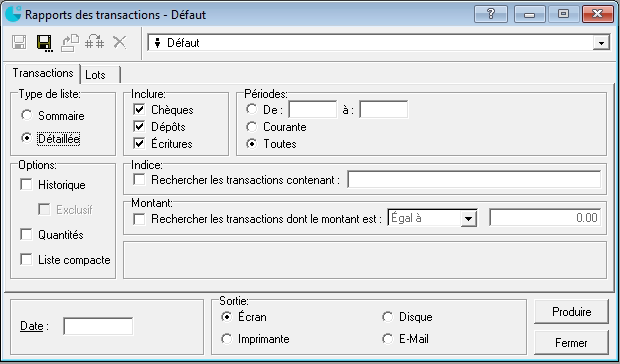The height and width of the screenshot is (364, 620).
Task: Tick the Liste compacte checkbox
Action: (26, 260)
